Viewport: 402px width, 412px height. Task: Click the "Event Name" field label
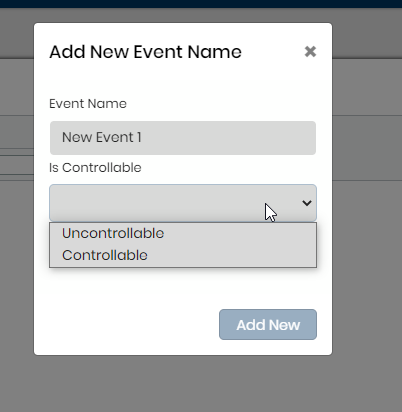[x=88, y=104]
